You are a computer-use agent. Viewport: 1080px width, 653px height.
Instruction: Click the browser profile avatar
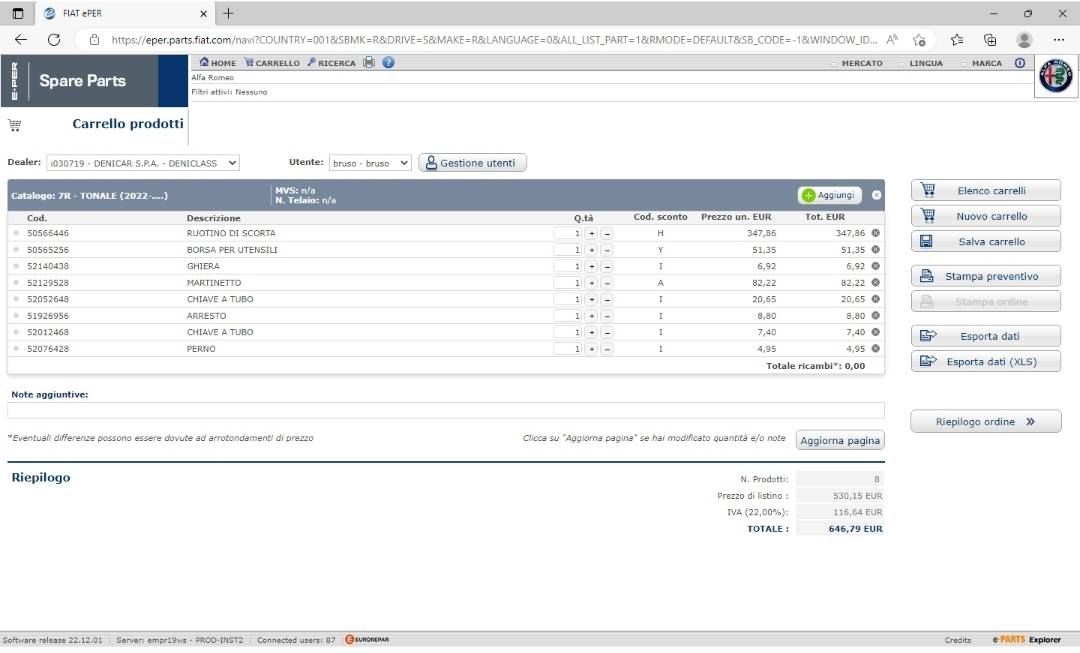pyautogui.click(x=1024, y=40)
